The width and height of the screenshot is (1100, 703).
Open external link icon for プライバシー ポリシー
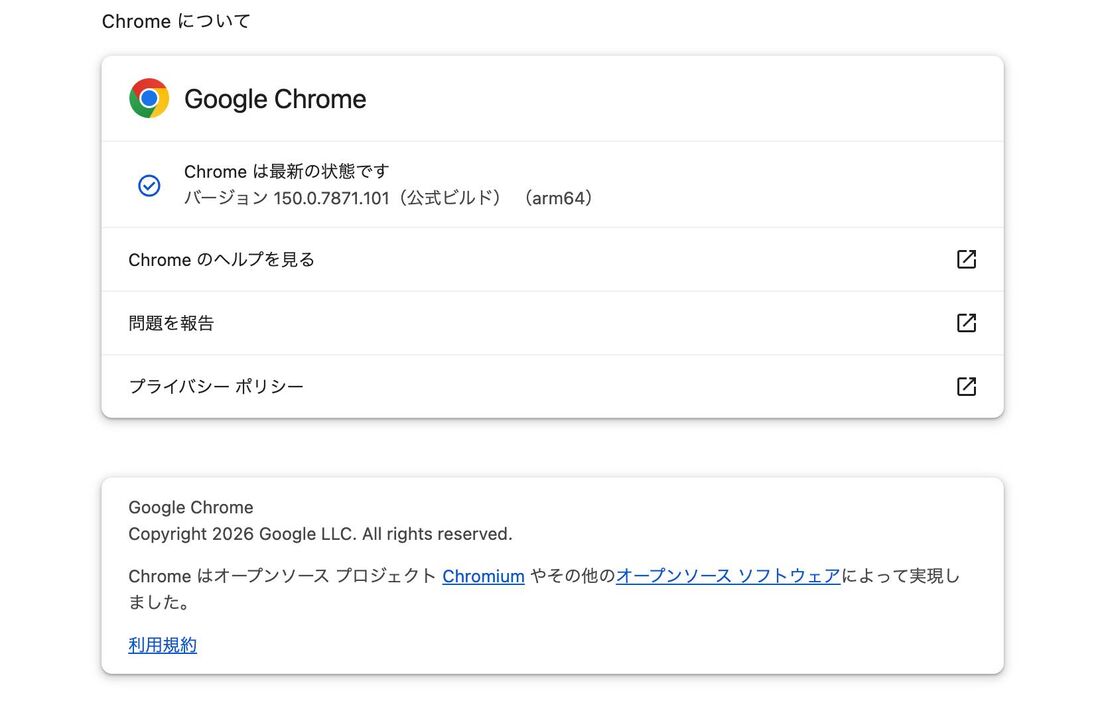click(966, 386)
